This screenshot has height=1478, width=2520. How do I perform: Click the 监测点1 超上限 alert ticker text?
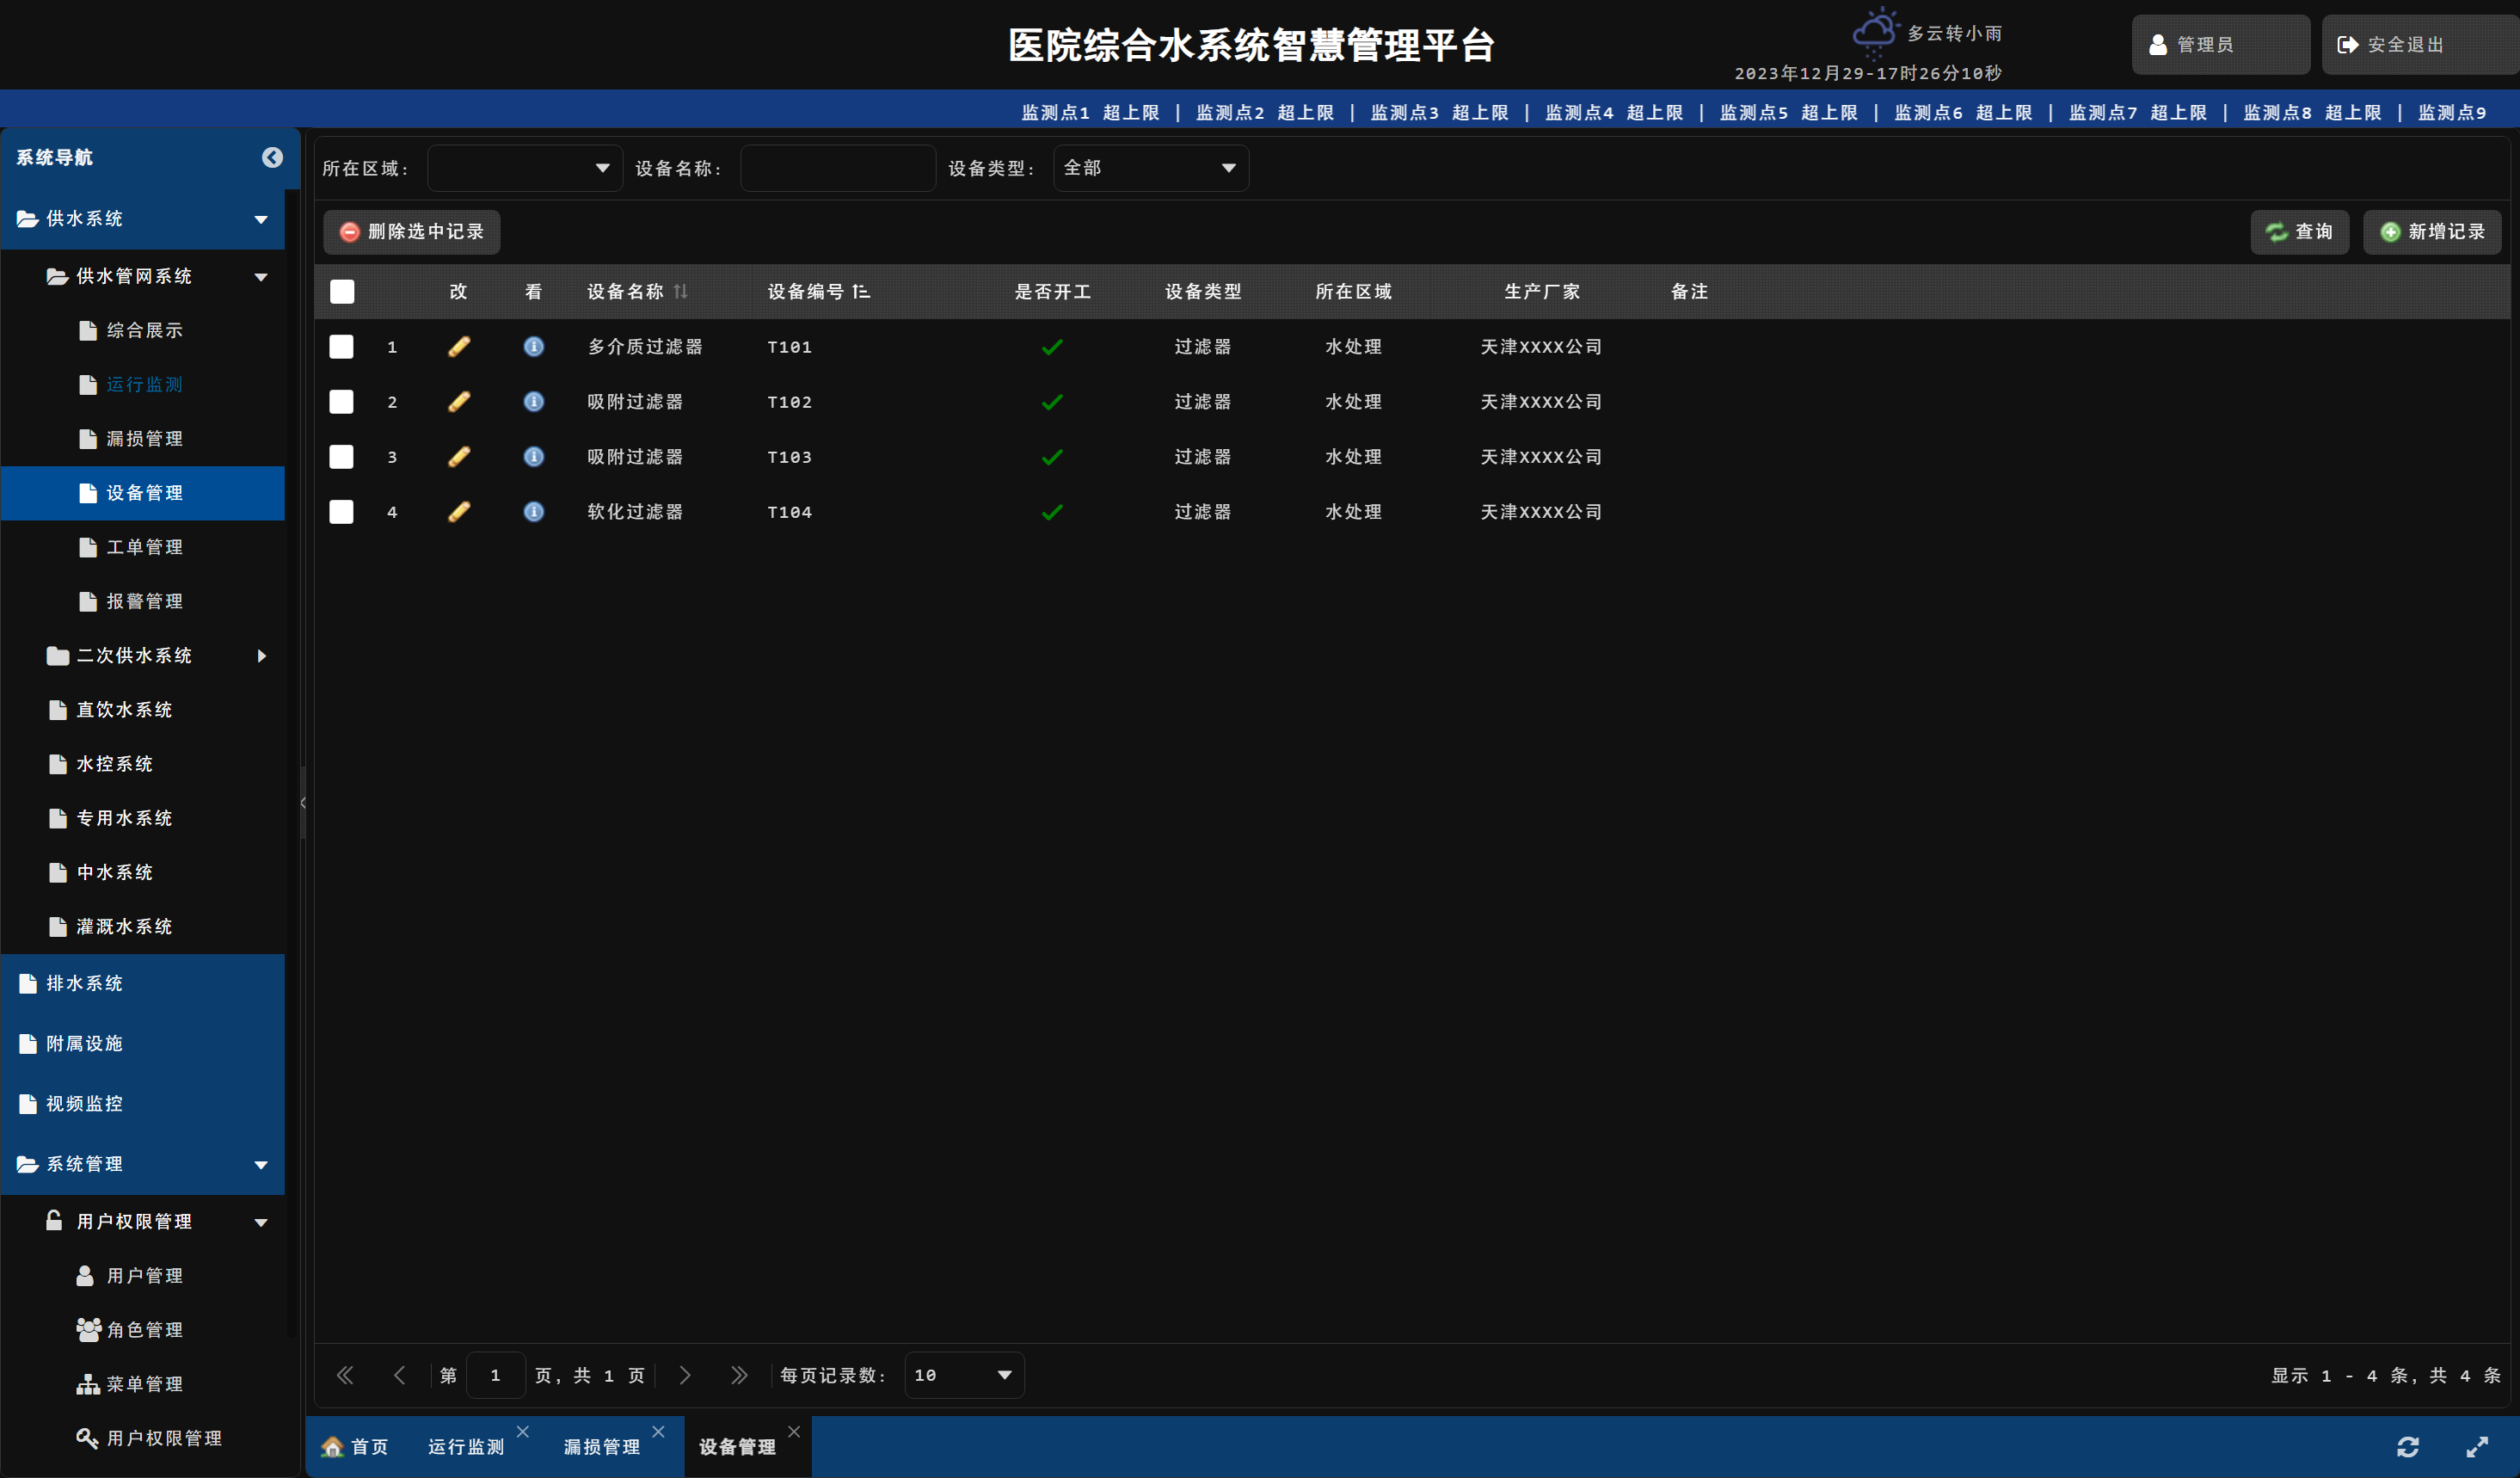1090,113
